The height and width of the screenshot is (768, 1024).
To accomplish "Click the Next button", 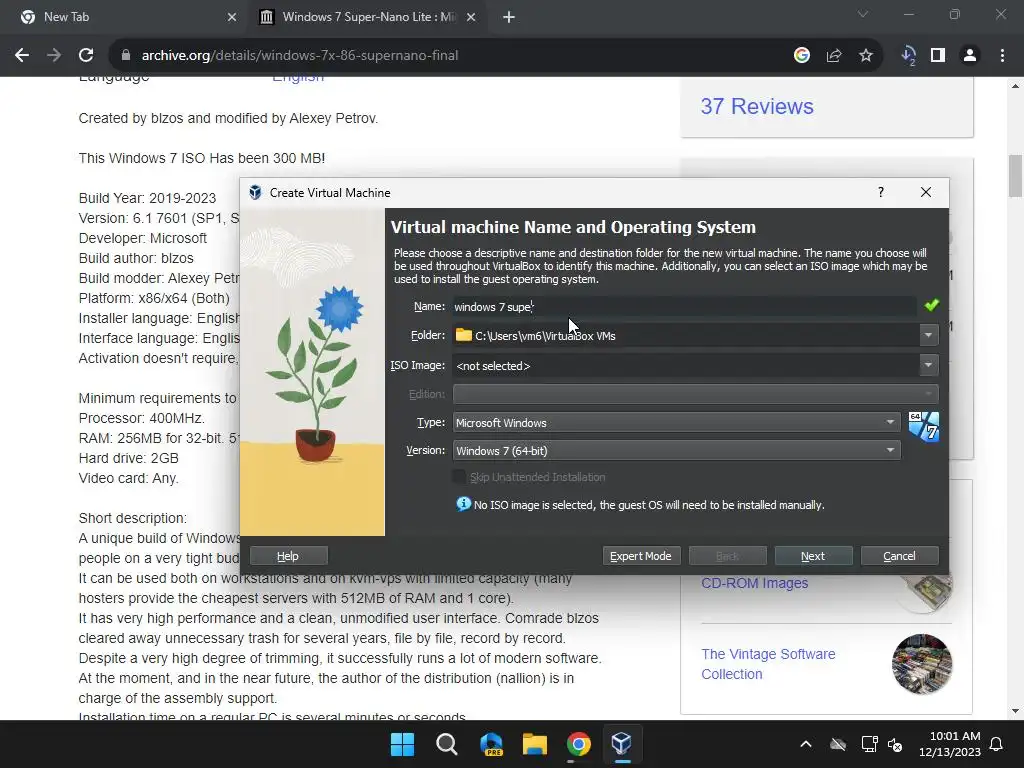I will click(813, 556).
